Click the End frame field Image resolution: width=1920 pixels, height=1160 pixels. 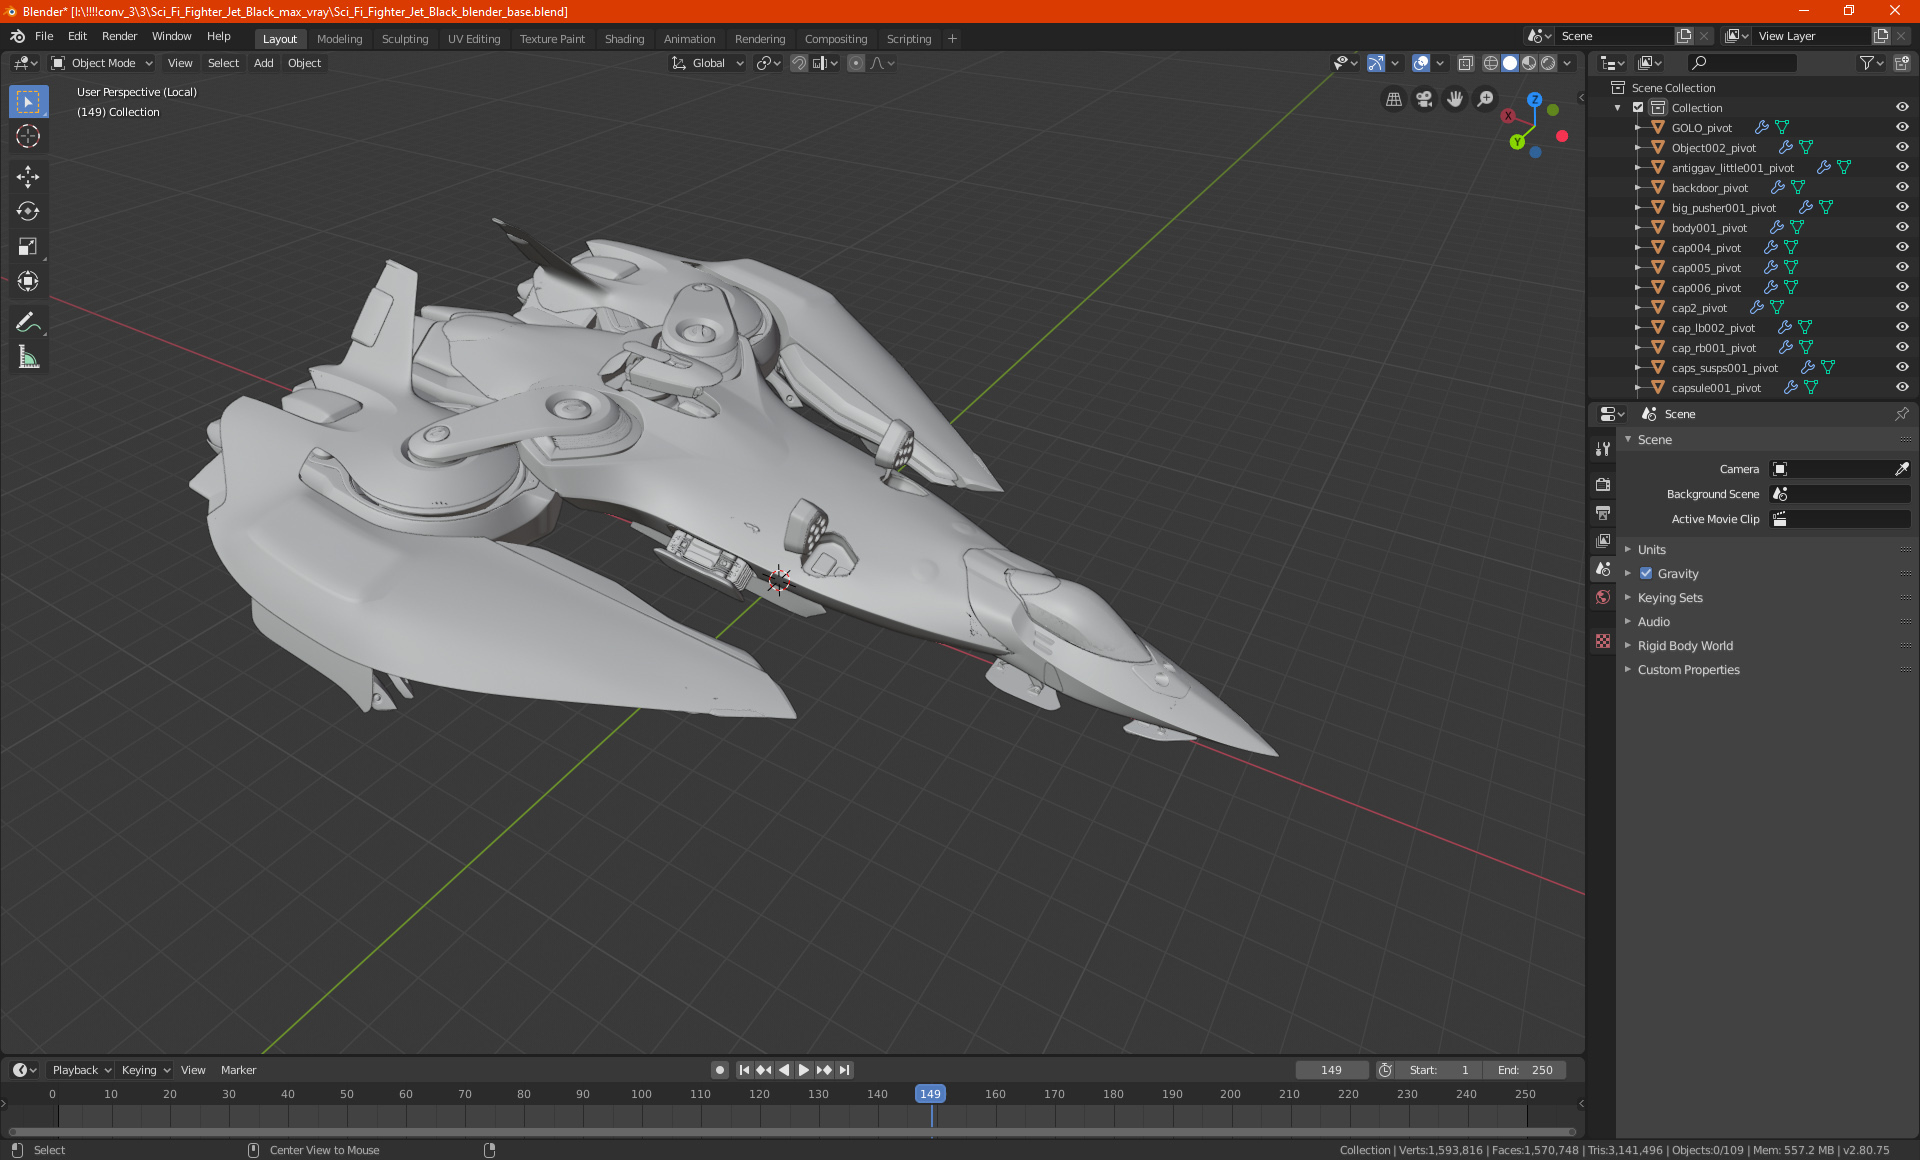[x=1525, y=1070]
